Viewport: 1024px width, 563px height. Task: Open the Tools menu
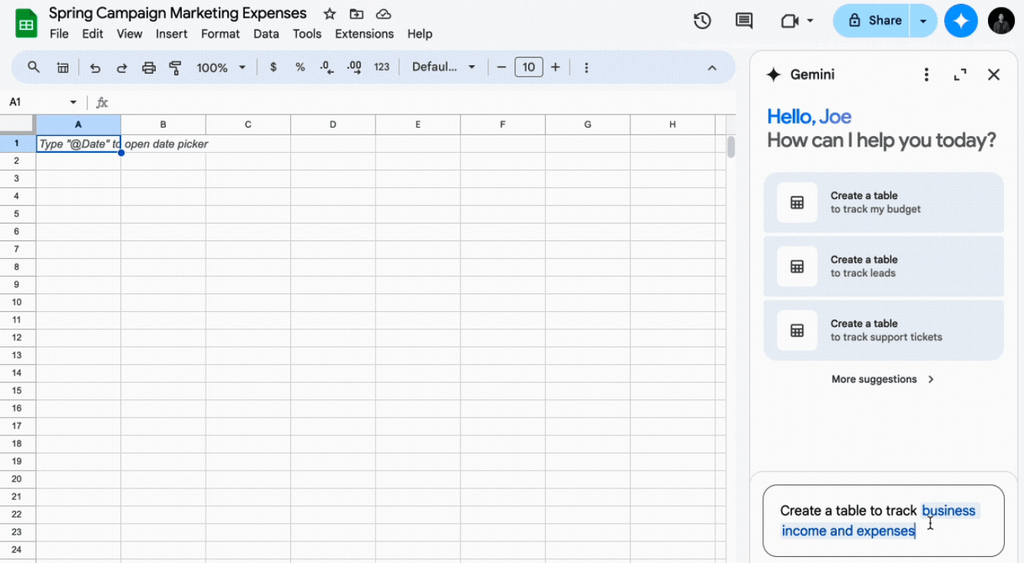point(307,34)
